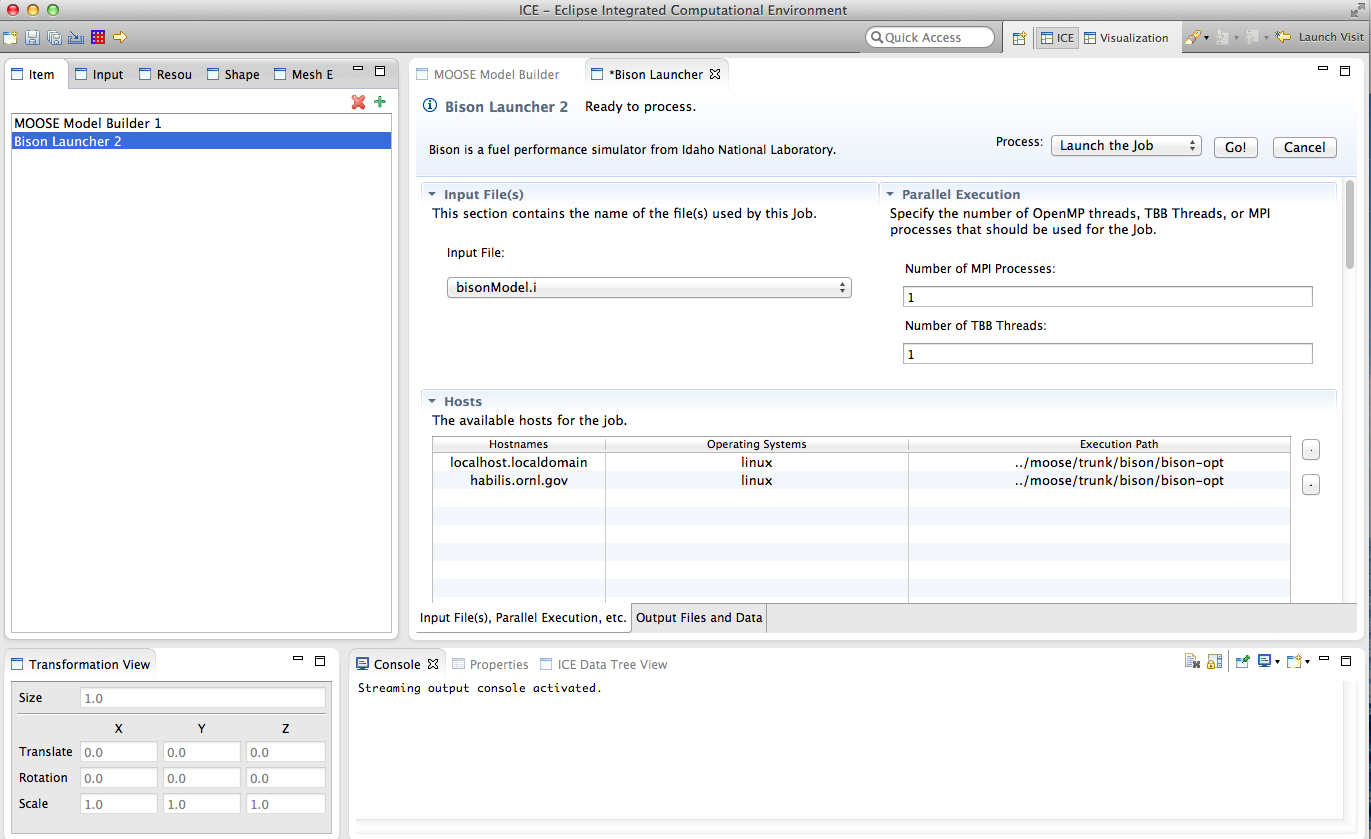The image size is (1371, 839).
Task: Switch to the Item tab
Action: pyautogui.click(x=33, y=74)
